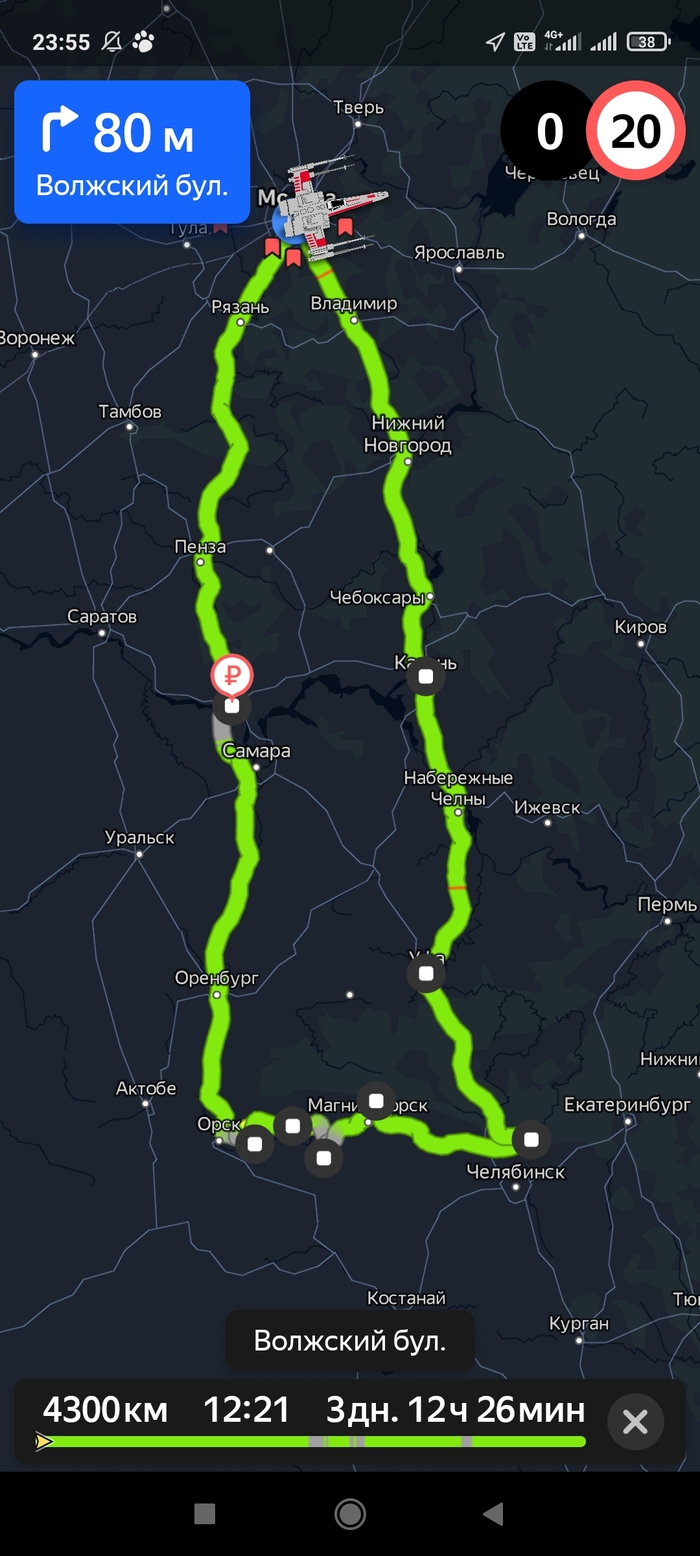
Task: Tap the waypoint marker closest to Орск
Action: (x=254, y=1143)
